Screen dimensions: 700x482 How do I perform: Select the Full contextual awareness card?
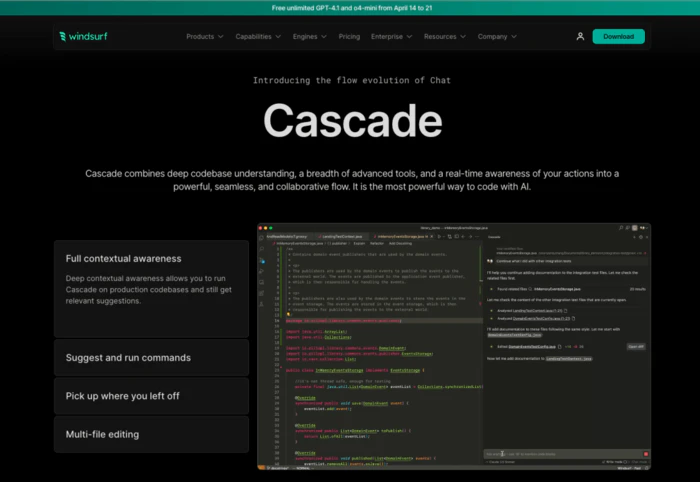[151, 289]
